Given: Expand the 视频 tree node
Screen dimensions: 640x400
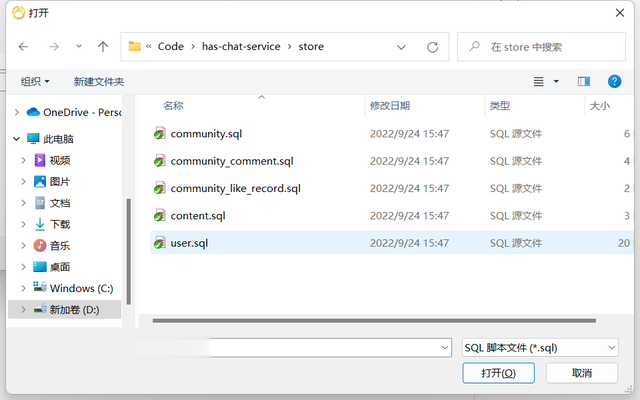Looking at the screenshot, I should 23,160.
